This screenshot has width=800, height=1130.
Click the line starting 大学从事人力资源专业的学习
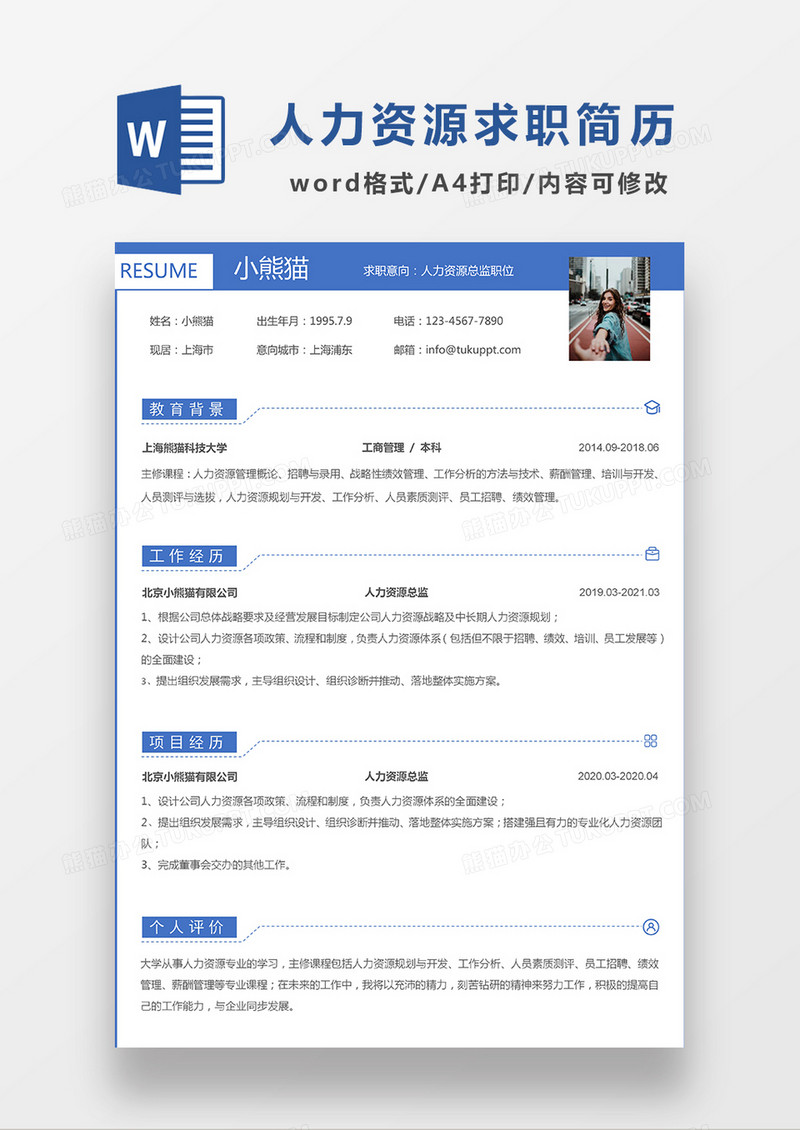pyautogui.click(x=400, y=964)
